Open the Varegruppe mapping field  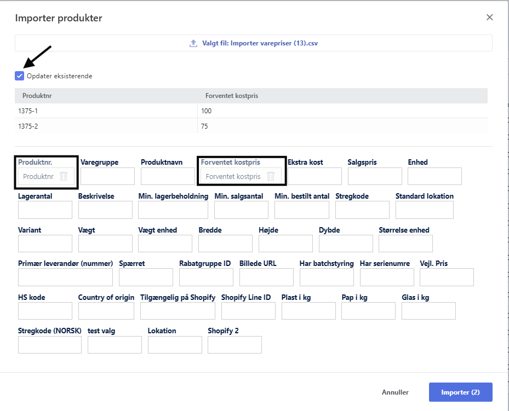point(108,176)
